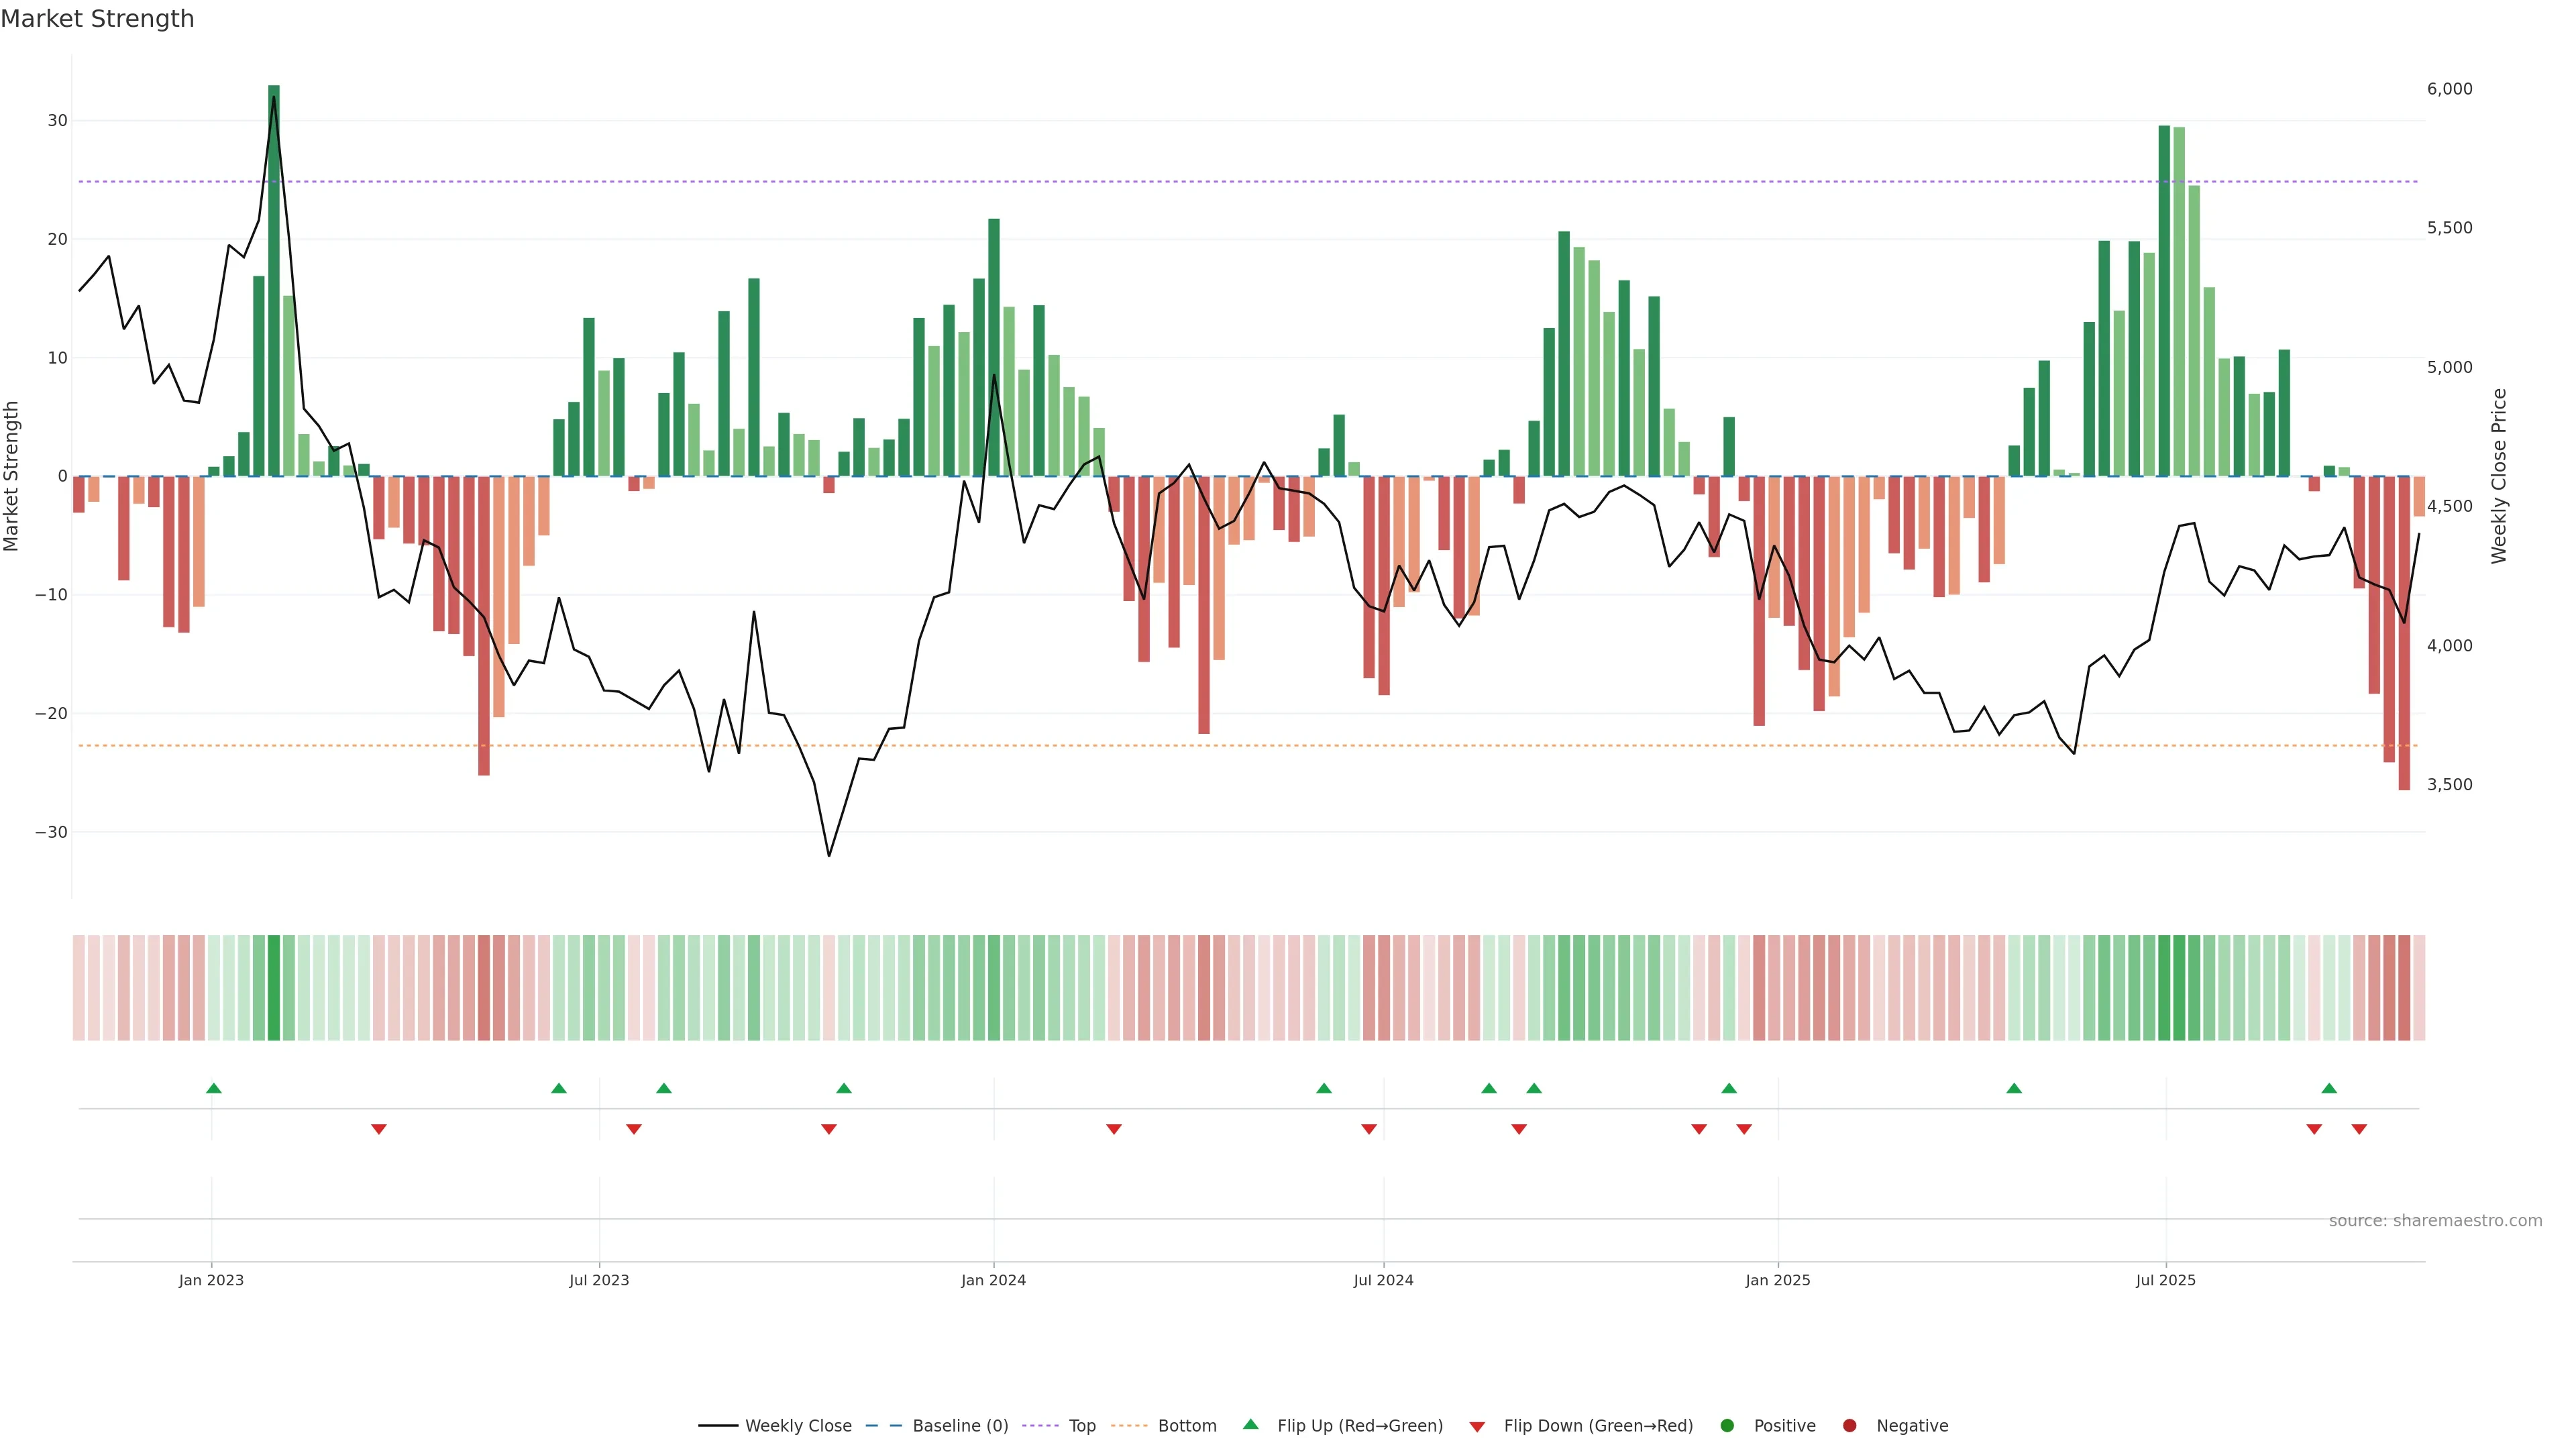
Task: Click the Weekly Close Price axis title
Action: (2499, 476)
